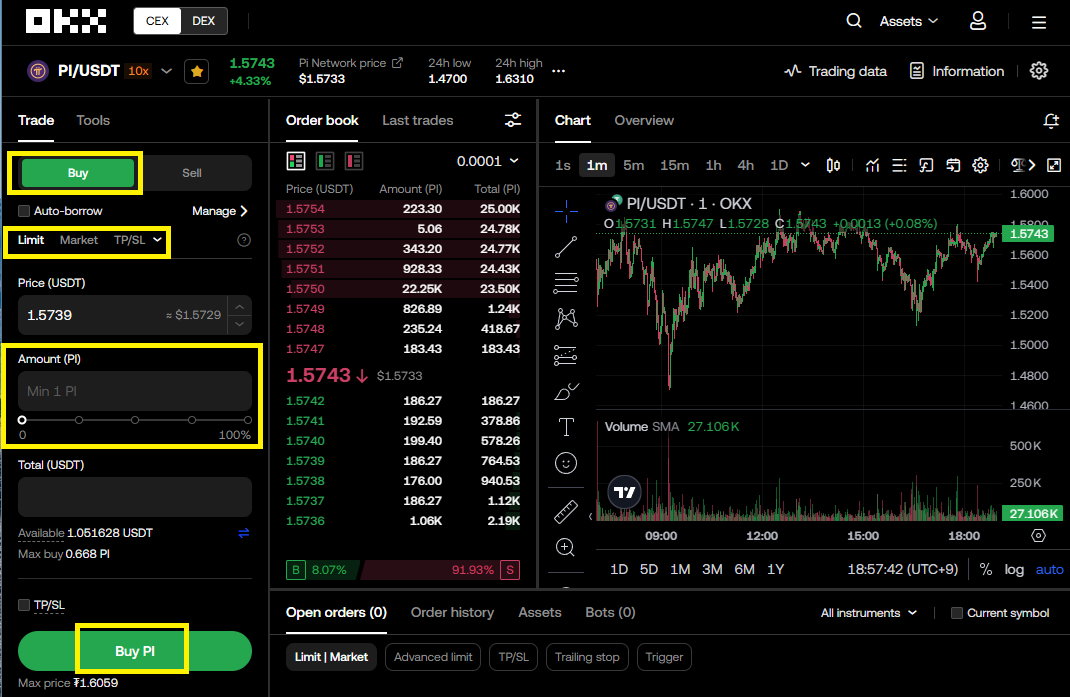Enable the TP/SL checkbox
Viewport: 1070px width, 697px height.
pyautogui.click(x=24, y=605)
